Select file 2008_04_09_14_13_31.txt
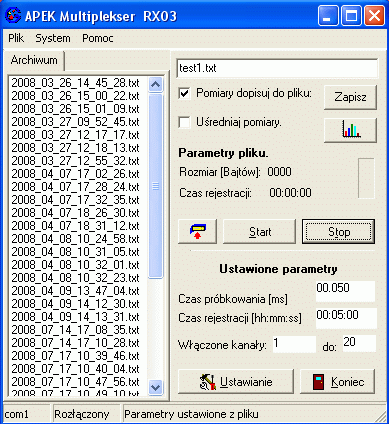The width and height of the screenshot is (389, 424). pyautogui.click(x=75, y=317)
